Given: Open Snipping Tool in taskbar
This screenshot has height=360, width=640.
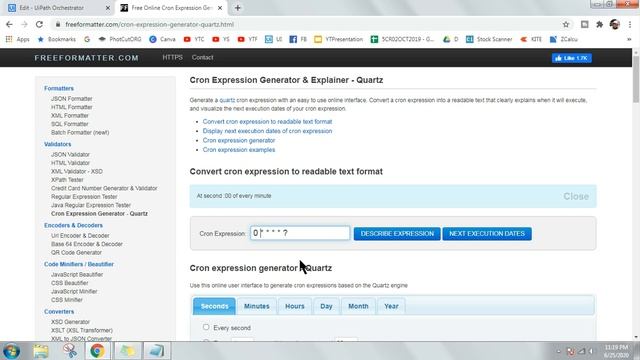Looking at the screenshot, I should click(x=70, y=351).
